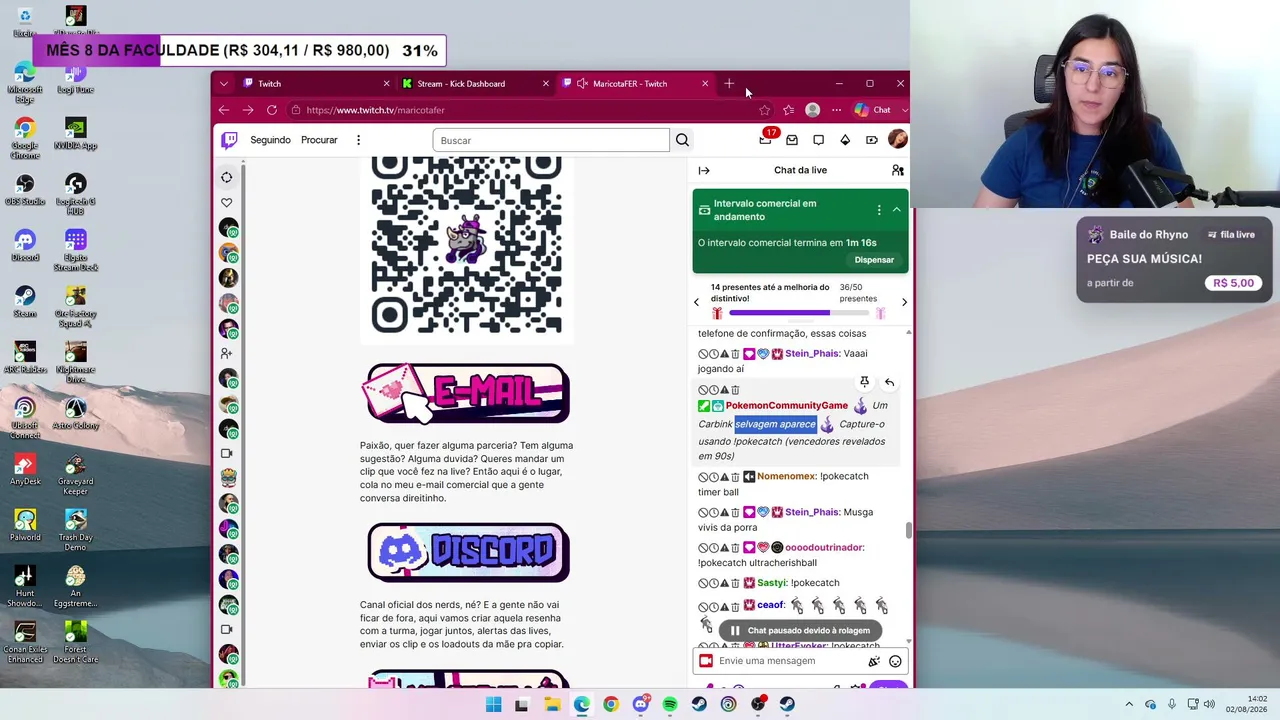Show previous chat goal with left arrow
Viewport: 1280px width, 720px height.
pyautogui.click(x=697, y=302)
